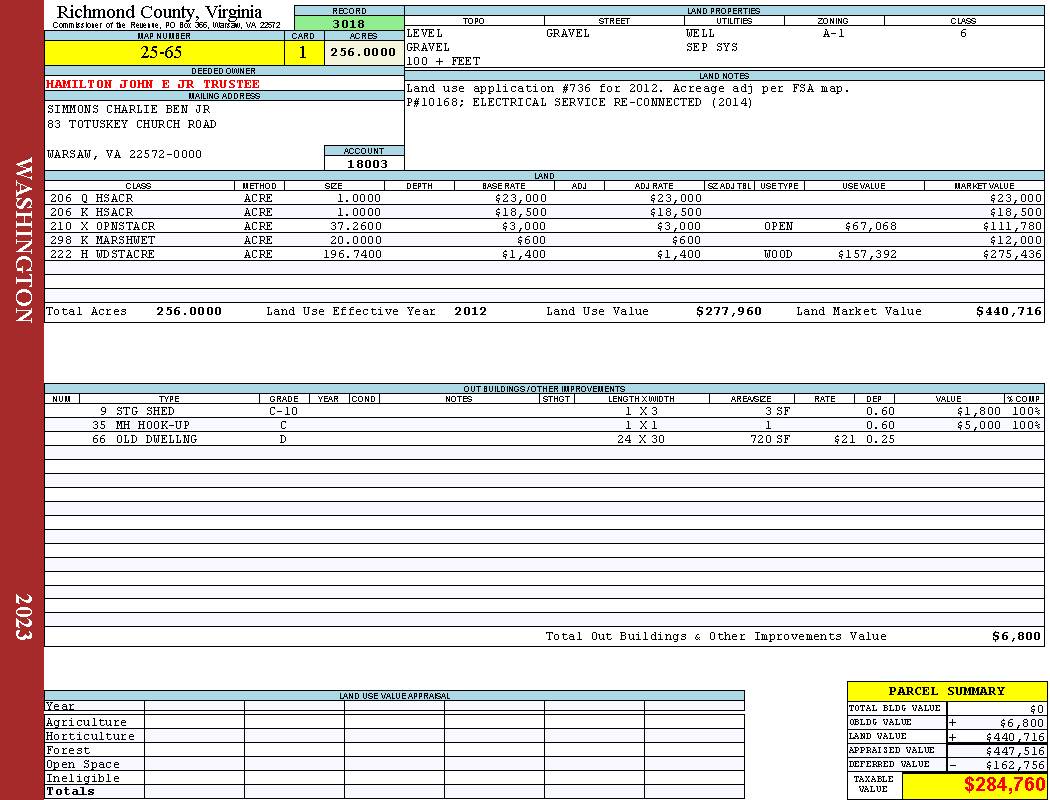
Task: Select the 210 X OPNSTACR land row
Action: tap(544, 226)
